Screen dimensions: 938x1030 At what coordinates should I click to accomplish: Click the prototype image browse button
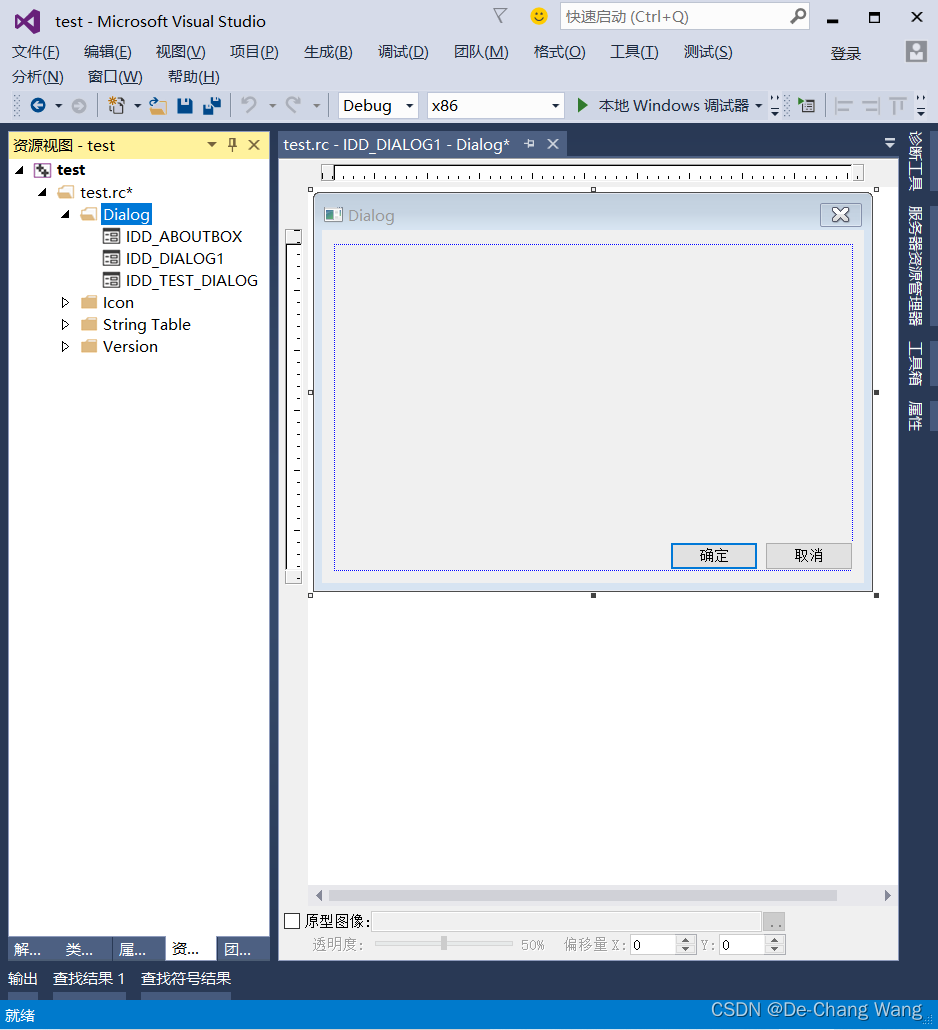774,922
